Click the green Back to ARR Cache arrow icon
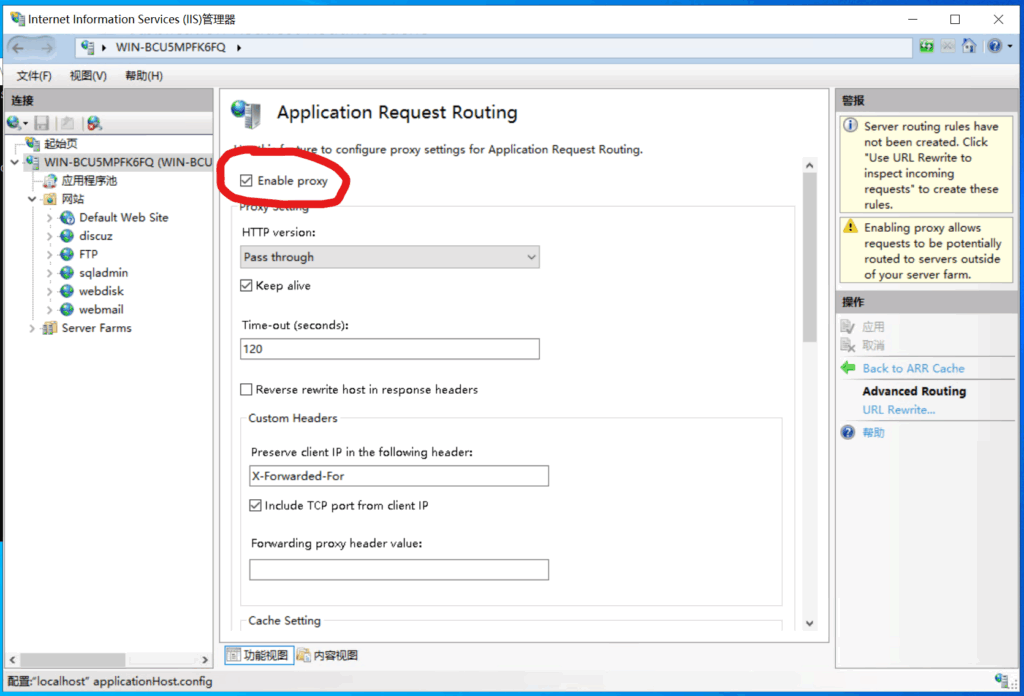 (848, 368)
